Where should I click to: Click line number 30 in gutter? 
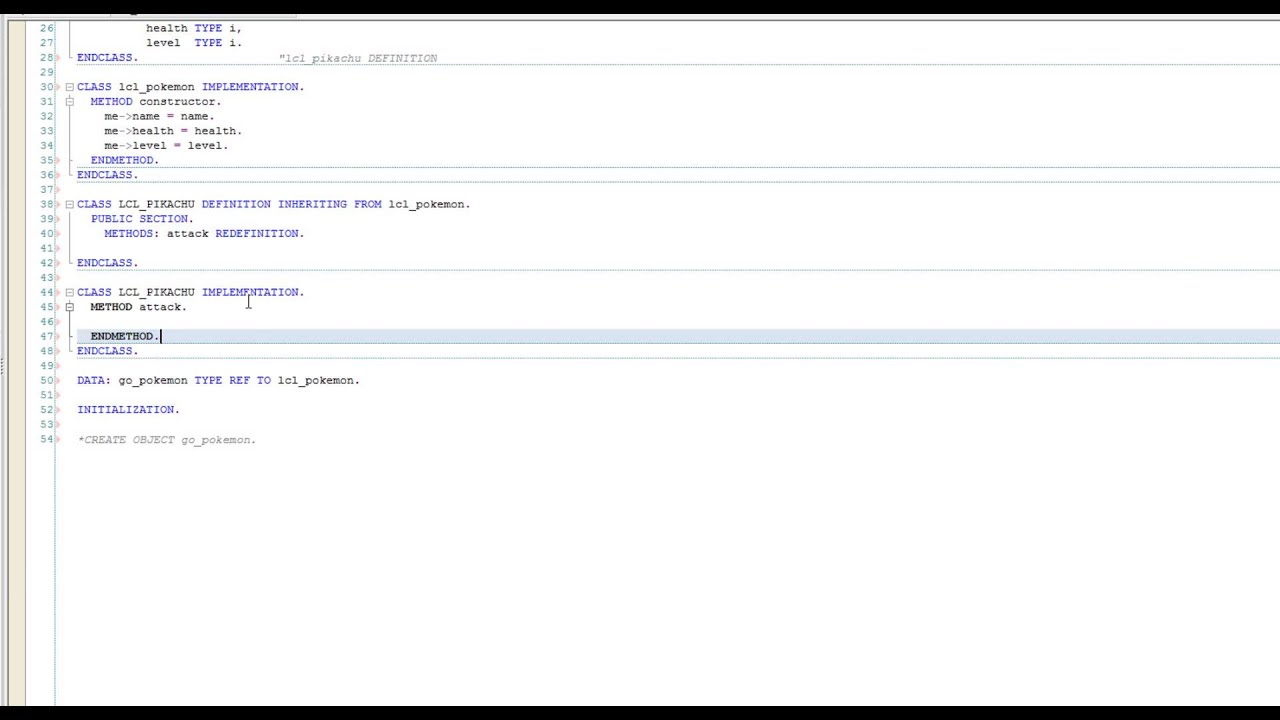point(46,87)
